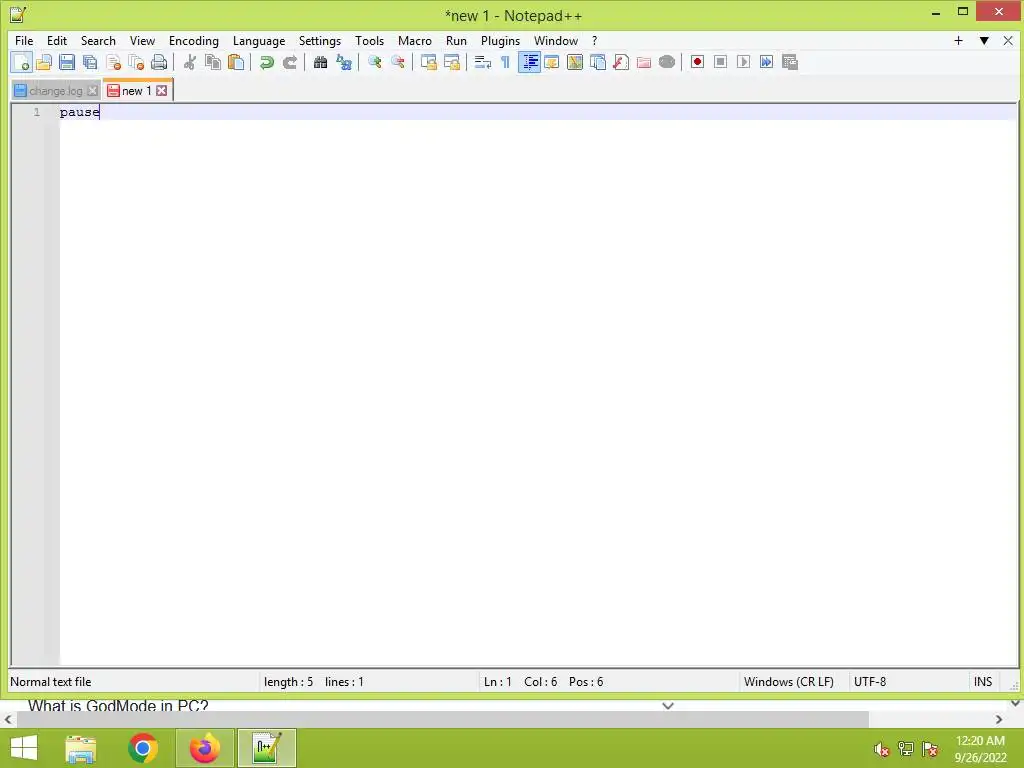The image size is (1024, 768).
Task: Toggle show all characters pilcrow icon
Action: (x=505, y=62)
